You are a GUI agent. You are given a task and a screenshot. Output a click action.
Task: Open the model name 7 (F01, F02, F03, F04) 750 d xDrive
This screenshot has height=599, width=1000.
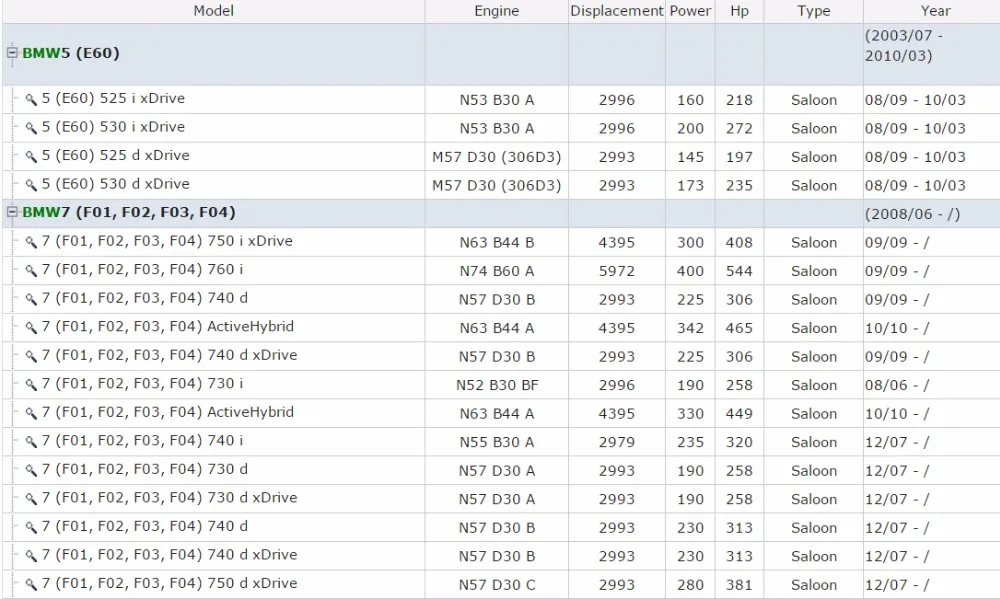pyautogui.click(x=170, y=584)
